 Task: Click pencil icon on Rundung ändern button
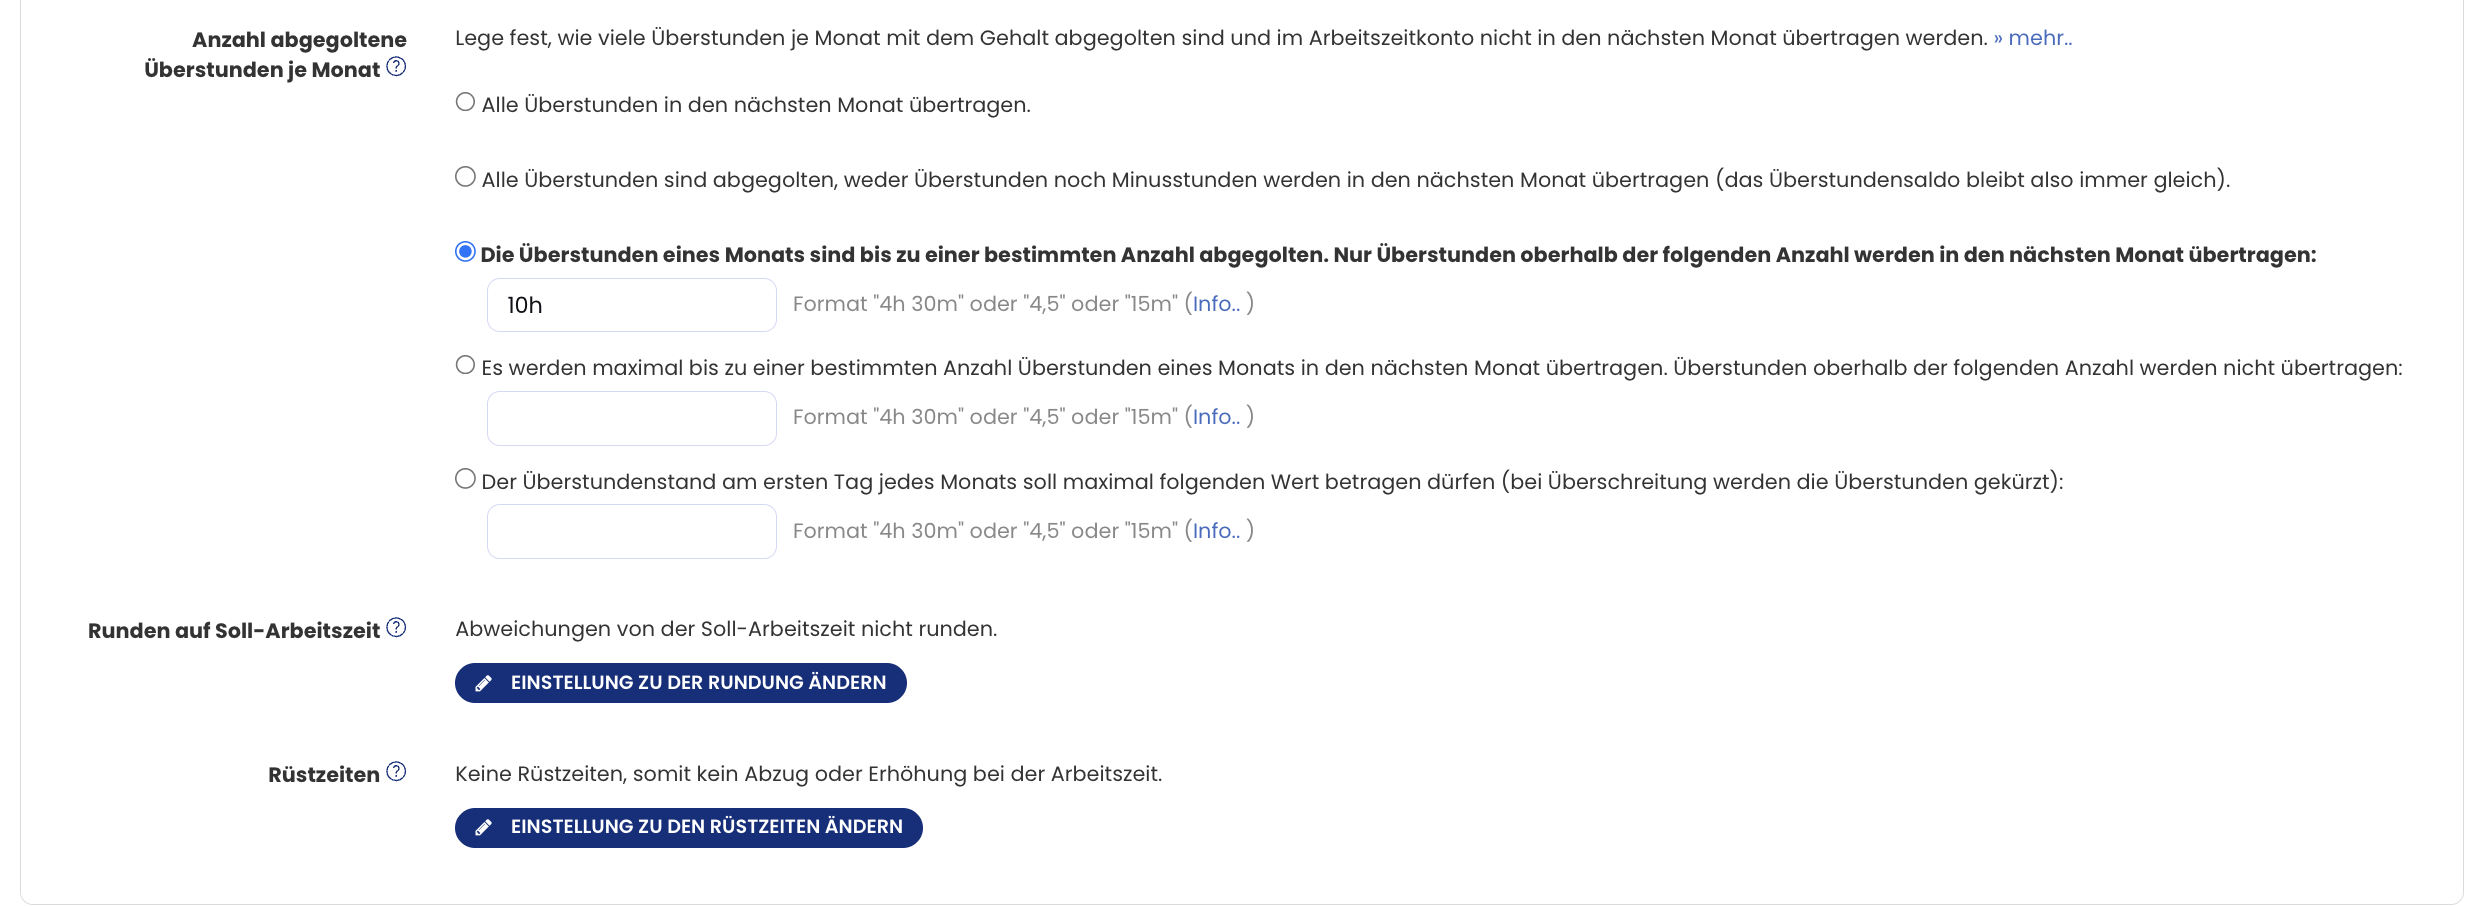tap(483, 683)
